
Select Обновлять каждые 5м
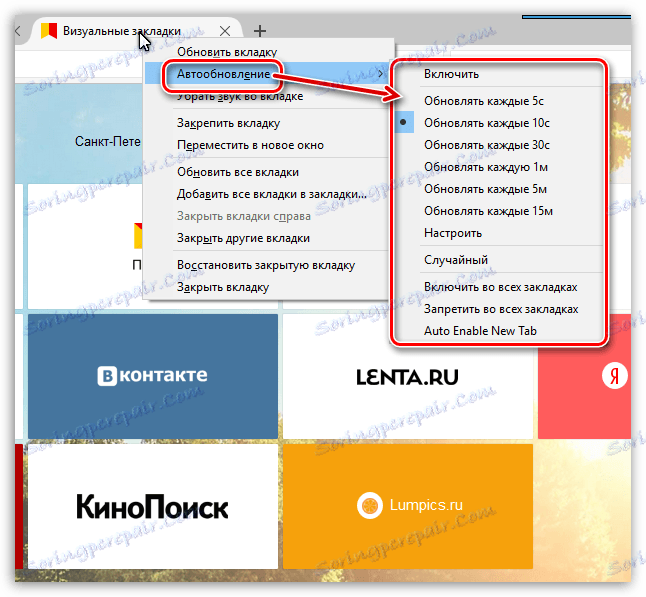[x=499, y=189]
